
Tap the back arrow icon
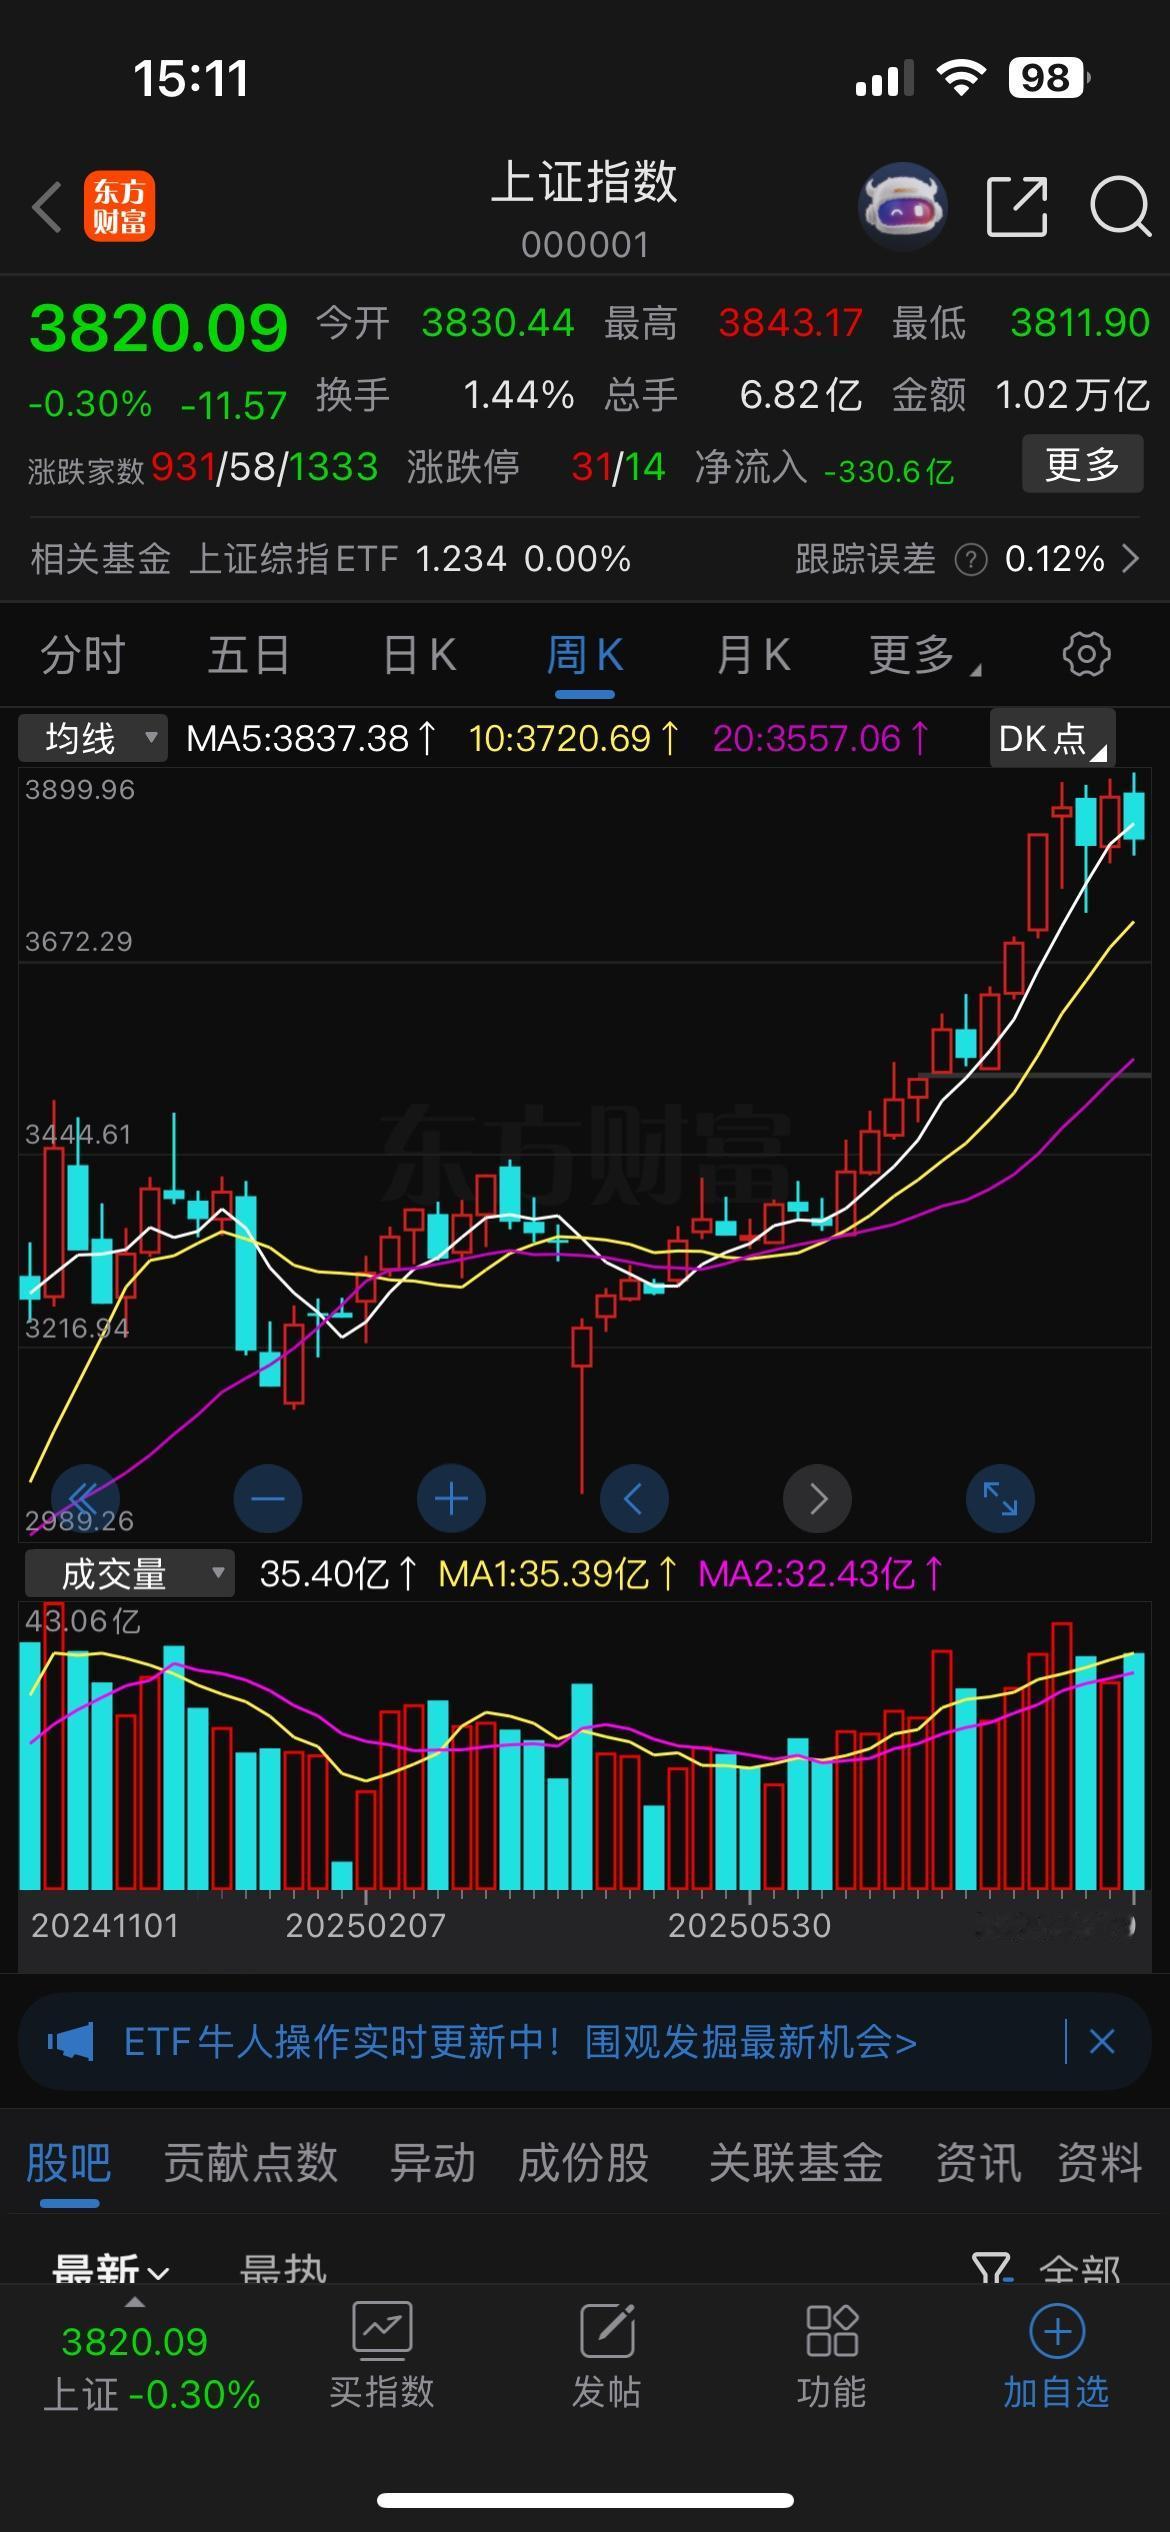(x=46, y=207)
